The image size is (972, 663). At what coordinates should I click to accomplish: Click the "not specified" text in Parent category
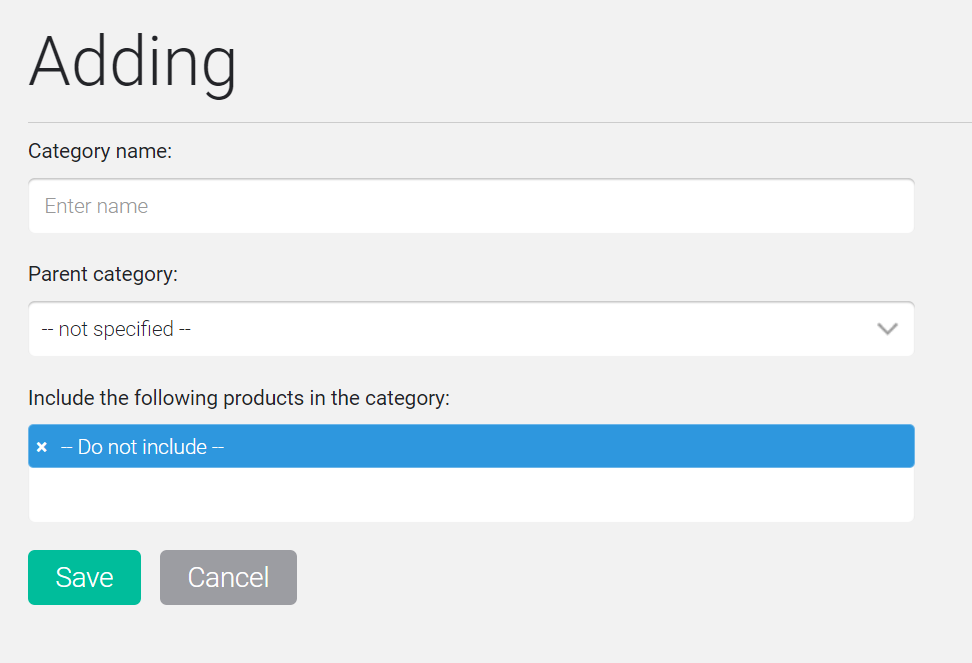point(116,329)
